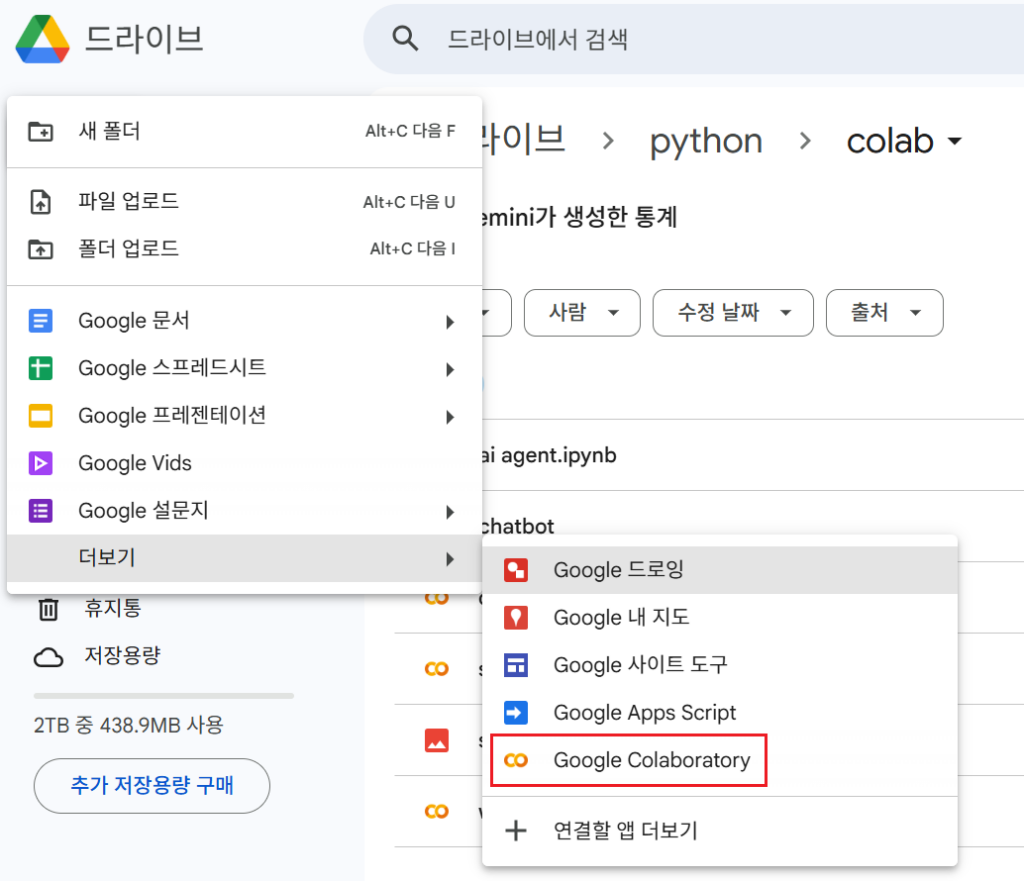Click the Google Vids purple icon

tap(41, 463)
